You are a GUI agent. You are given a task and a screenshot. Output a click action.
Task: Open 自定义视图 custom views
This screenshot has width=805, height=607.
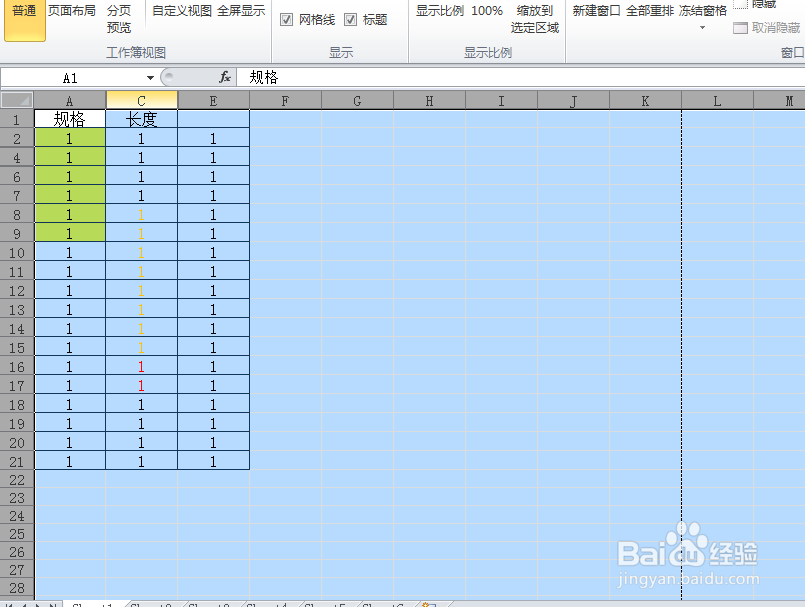pyautogui.click(x=182, y=11)
